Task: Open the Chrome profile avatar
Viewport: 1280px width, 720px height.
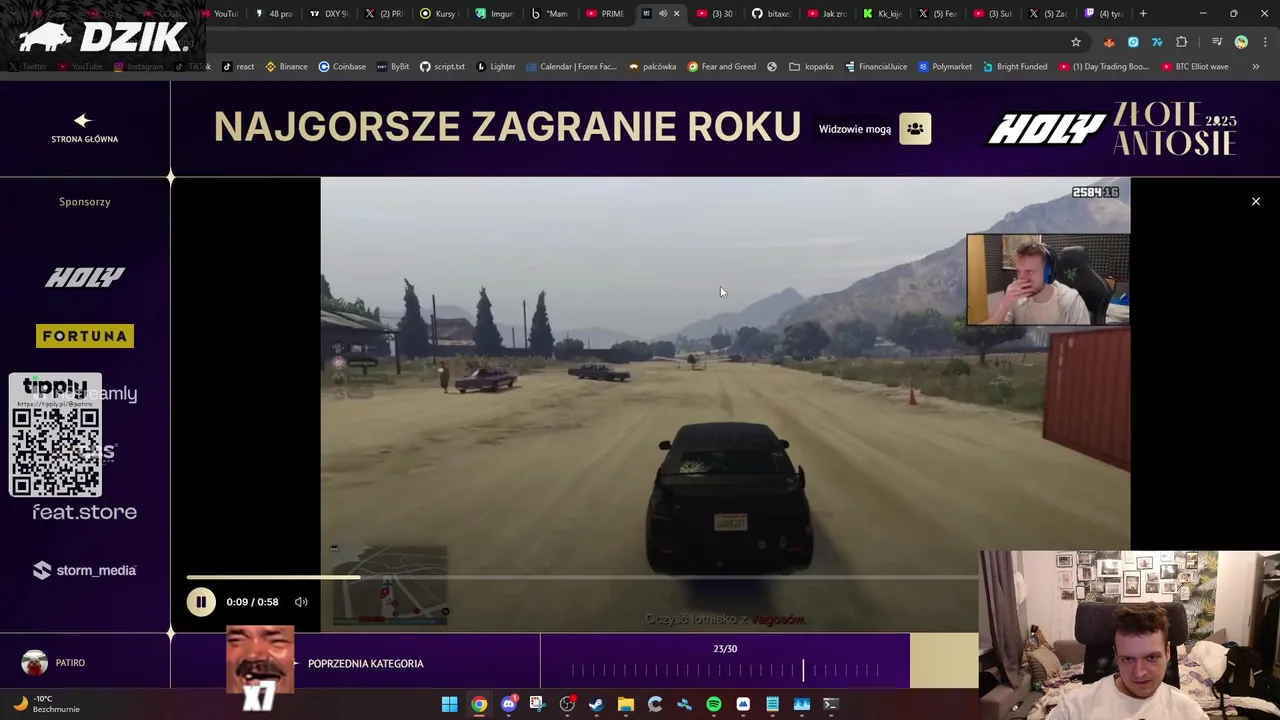Action: 1241,42
